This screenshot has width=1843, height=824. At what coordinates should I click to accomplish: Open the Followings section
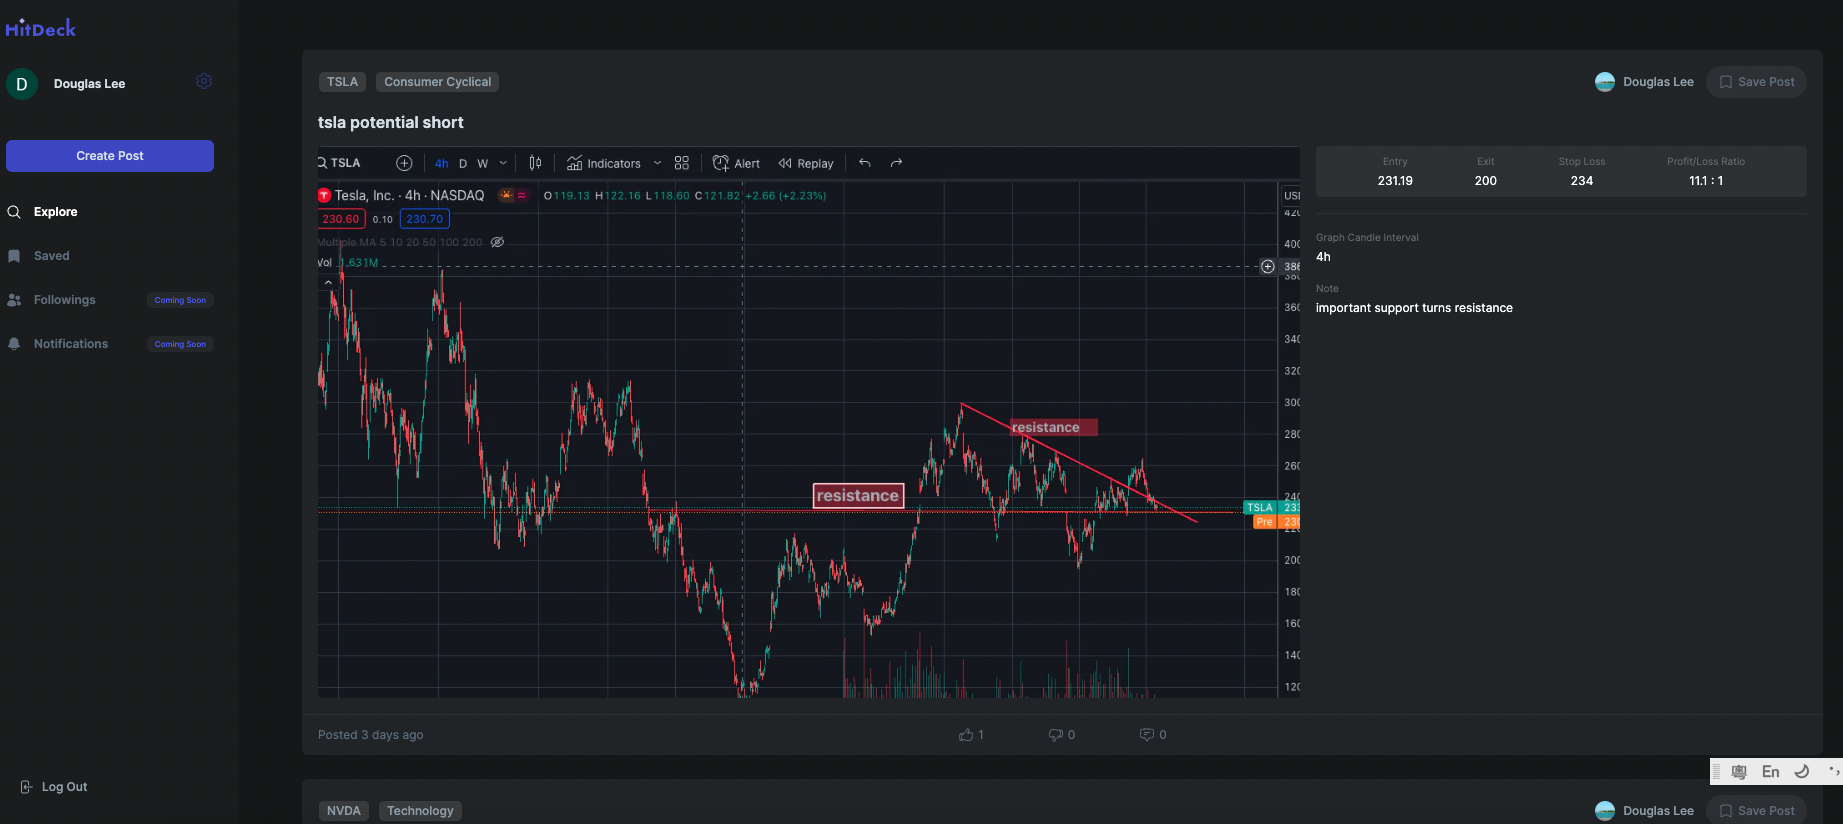point(64,300)
